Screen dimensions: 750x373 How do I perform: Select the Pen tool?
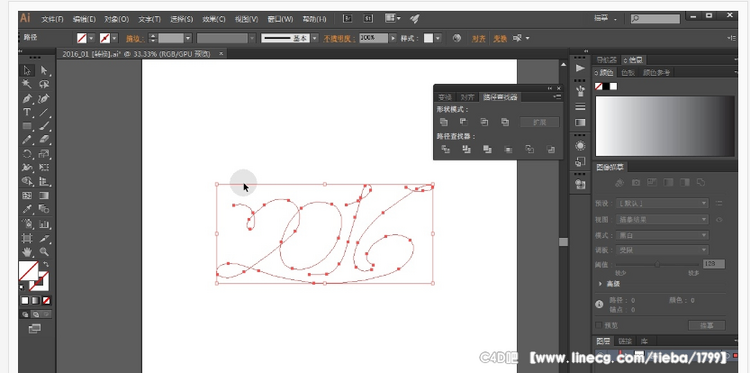tap(27, 99)
